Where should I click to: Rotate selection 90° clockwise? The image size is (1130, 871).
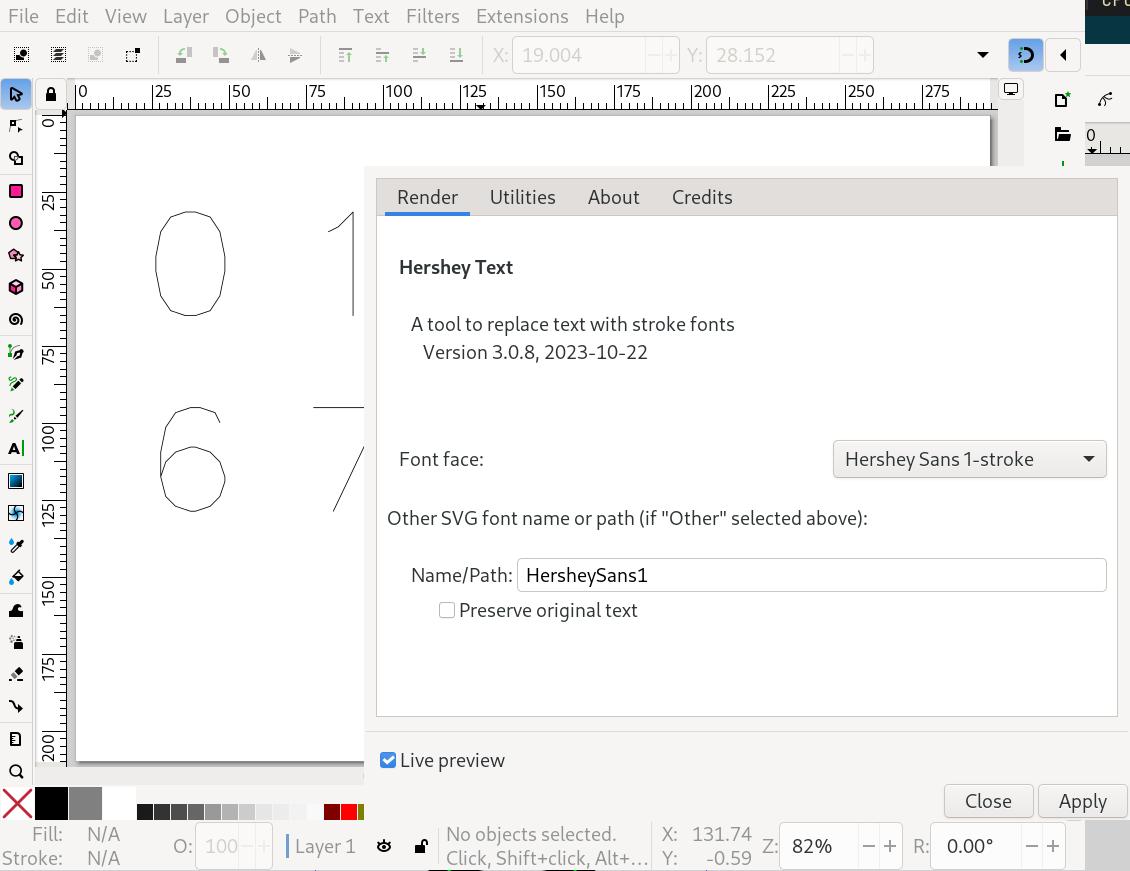(x=221, y=55)
